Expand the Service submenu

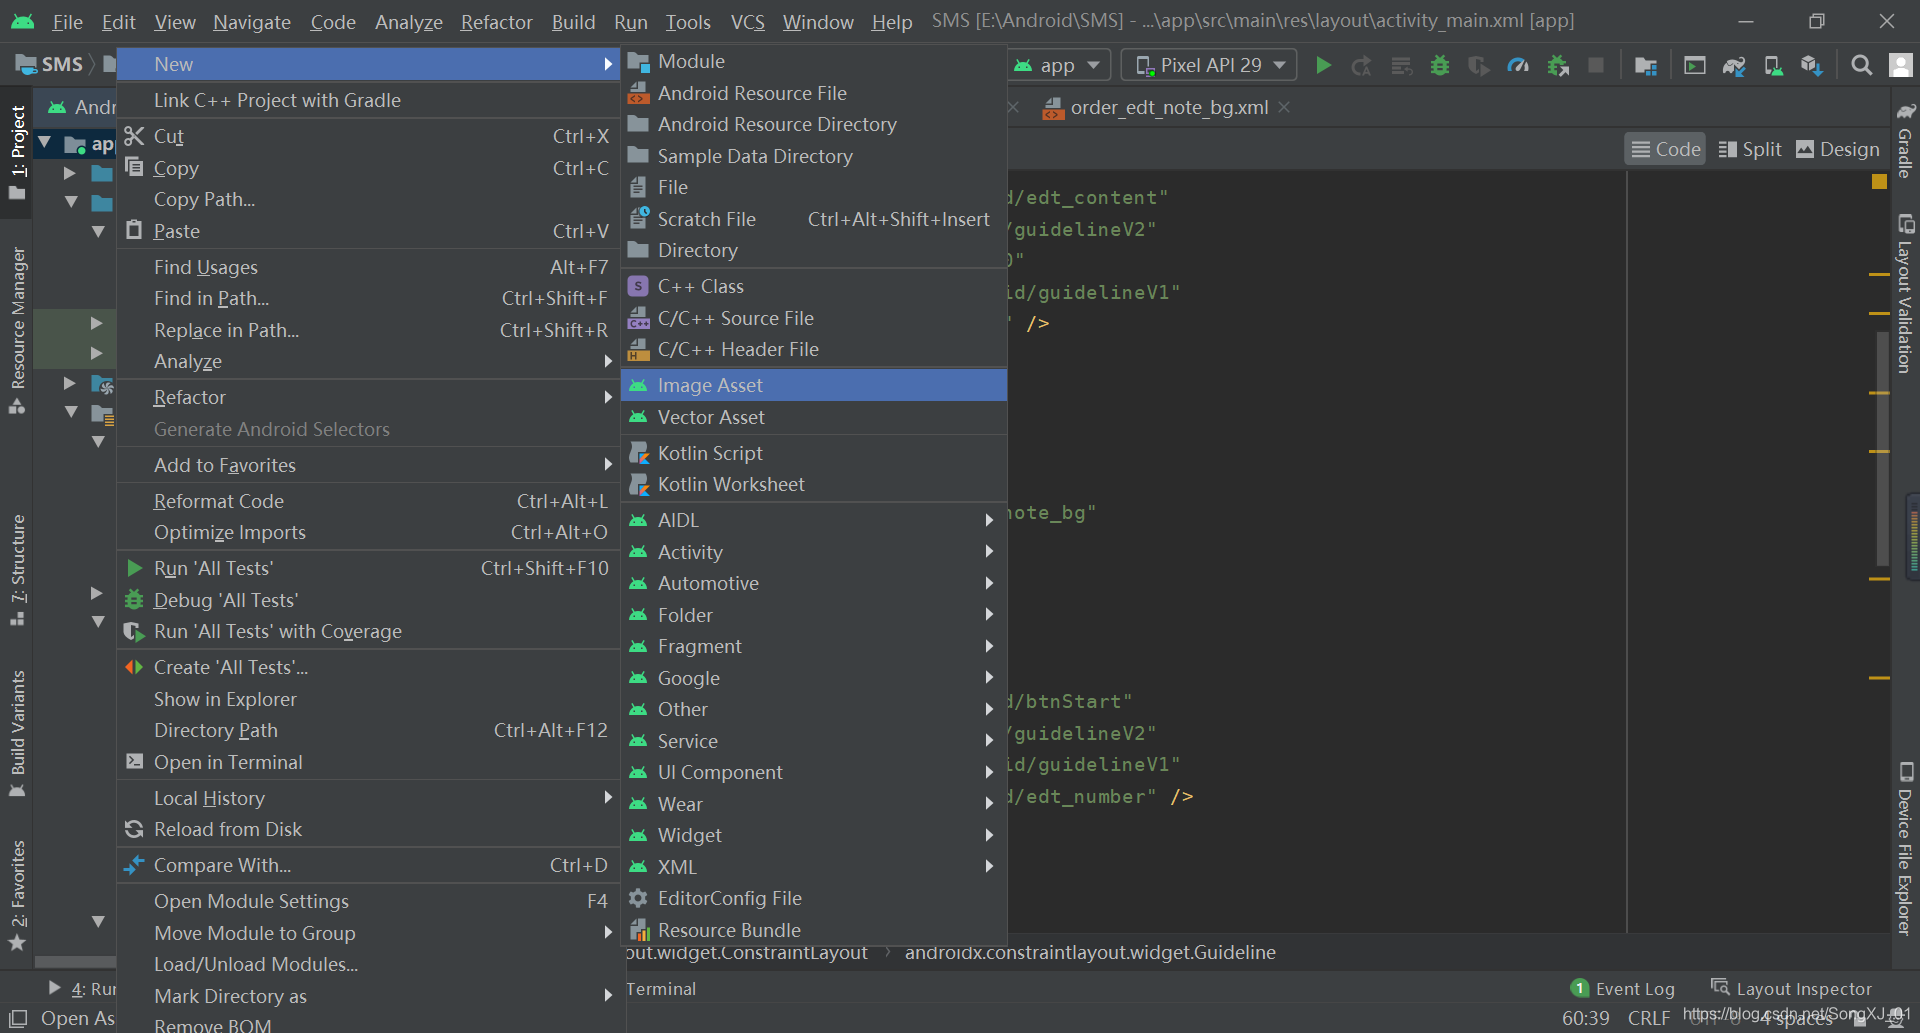813,741
